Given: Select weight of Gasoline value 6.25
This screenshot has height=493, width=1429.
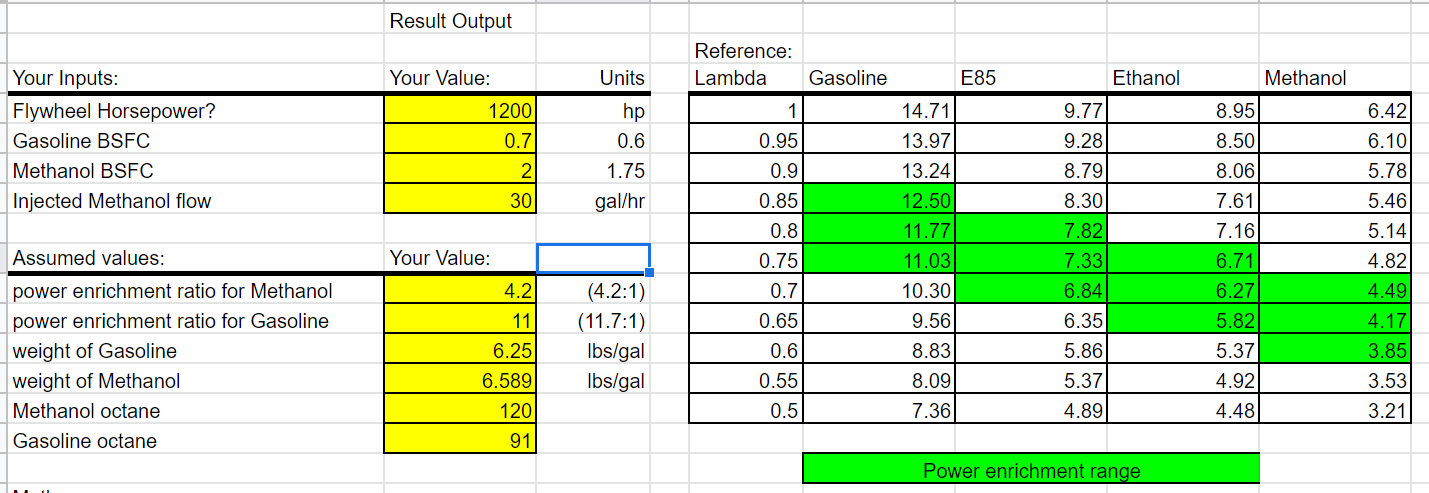Looking at the screenshot, I should 461,351.
